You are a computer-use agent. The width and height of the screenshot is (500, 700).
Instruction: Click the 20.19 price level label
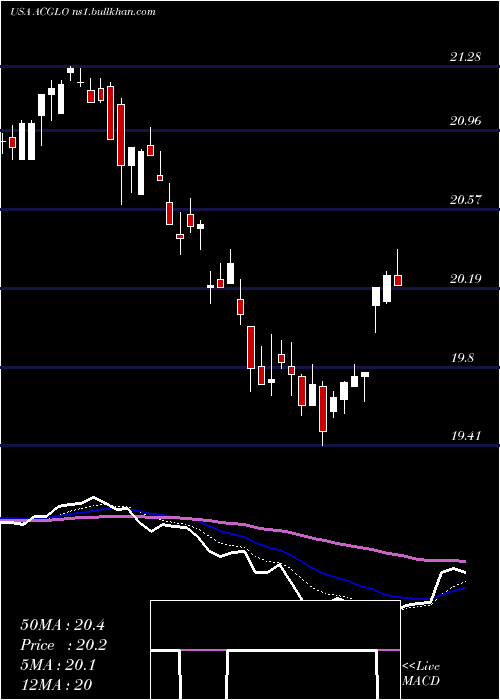pyautogui.click(x=466, y=279)
